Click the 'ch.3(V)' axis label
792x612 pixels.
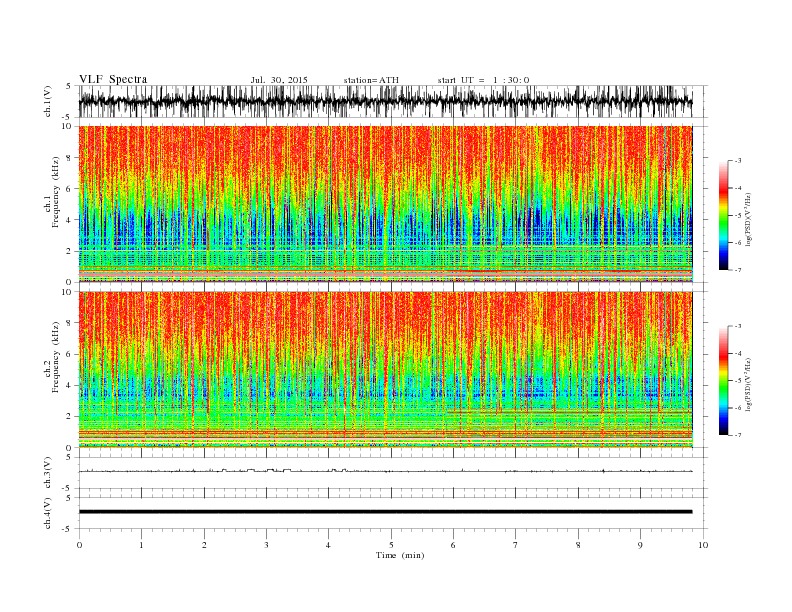[x=48, y=475]
